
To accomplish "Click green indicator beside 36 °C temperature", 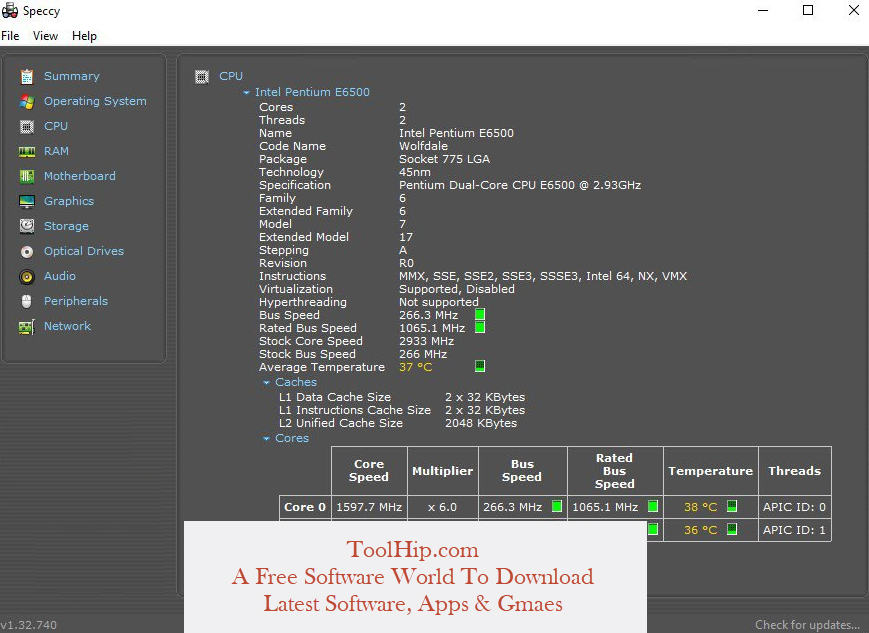I will (732, 529).
